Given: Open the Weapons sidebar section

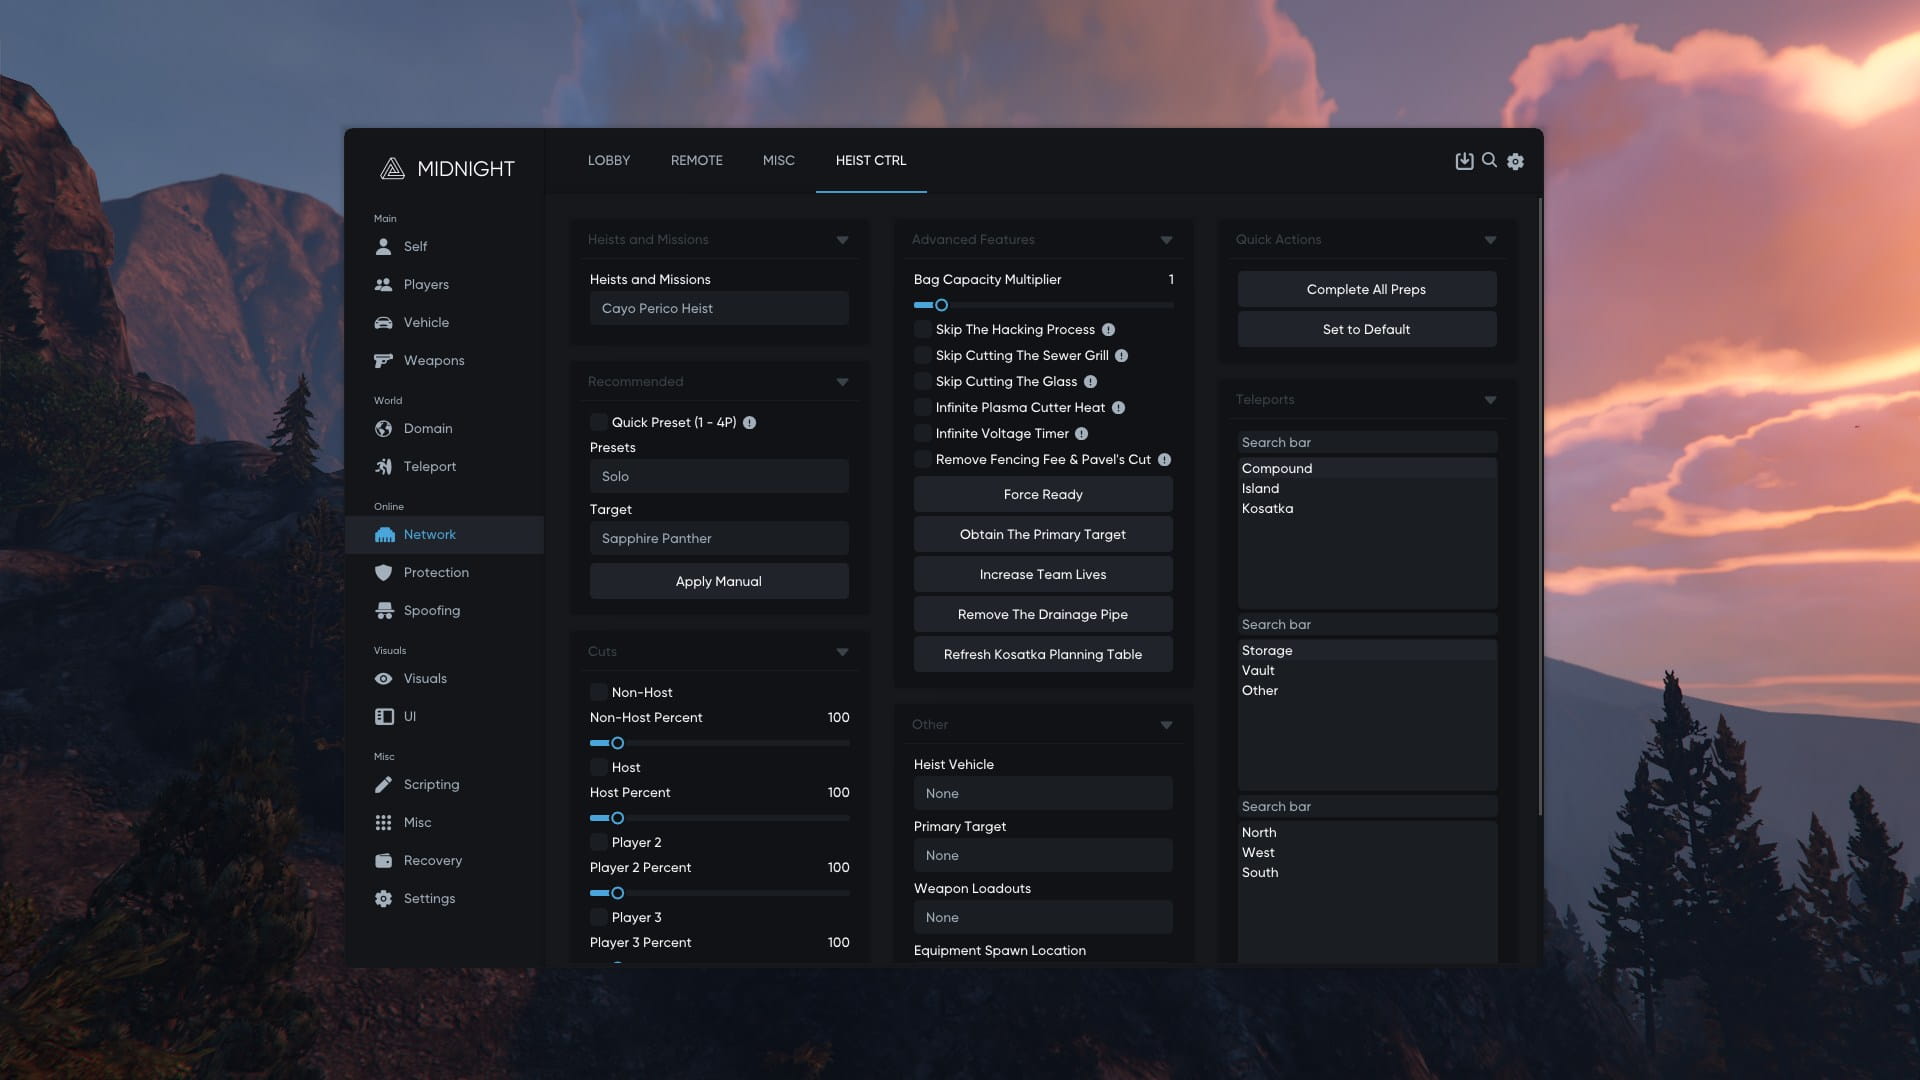Looking at the screenshot, I should (433, 360).
